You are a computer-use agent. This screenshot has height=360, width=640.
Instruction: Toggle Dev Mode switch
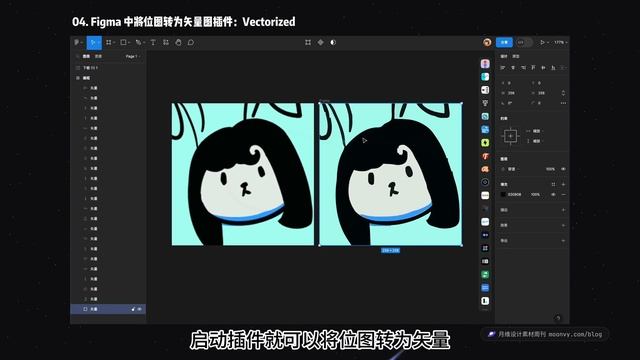524,42
